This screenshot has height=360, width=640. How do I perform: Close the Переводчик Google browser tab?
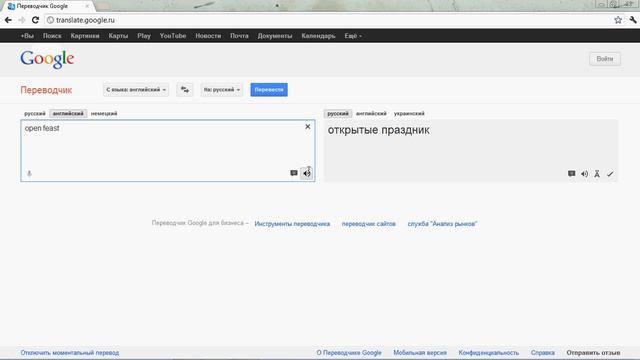coord(87,6)
